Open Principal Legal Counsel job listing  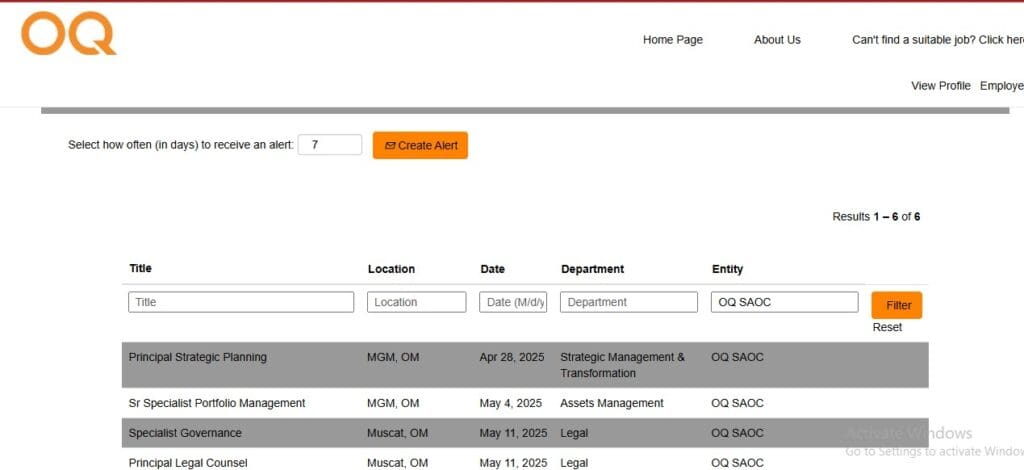188,463
